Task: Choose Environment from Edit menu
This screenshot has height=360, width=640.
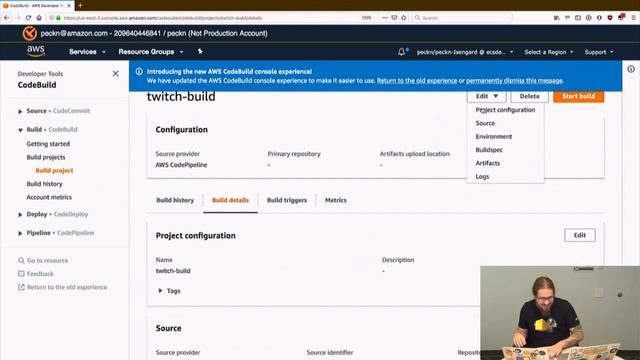Action: [x=493, y=136]
